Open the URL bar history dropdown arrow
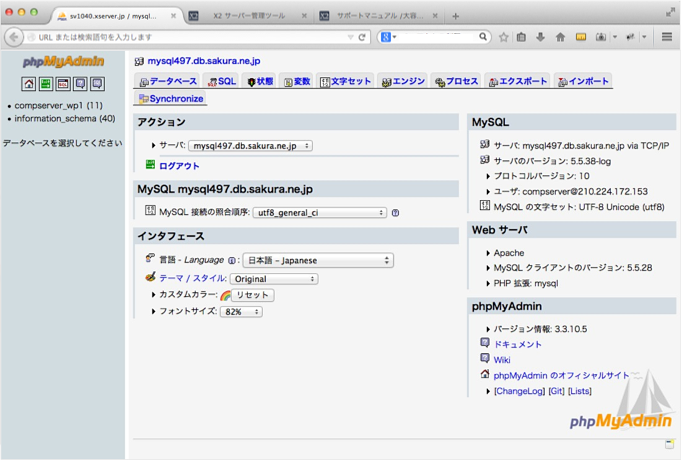 [350, 37]
